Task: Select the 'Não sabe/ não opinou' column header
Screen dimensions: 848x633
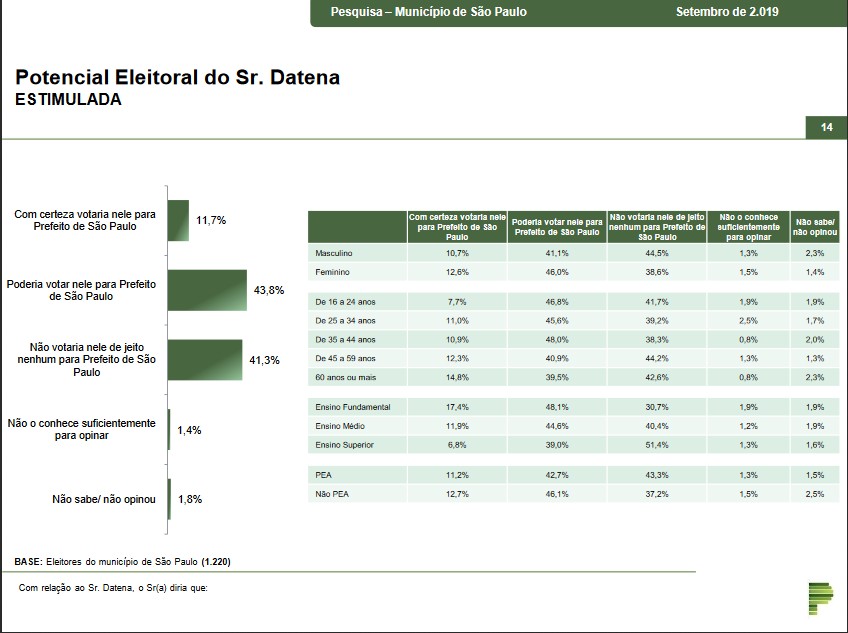Action: pyautogui.click(x=816, y=226)
